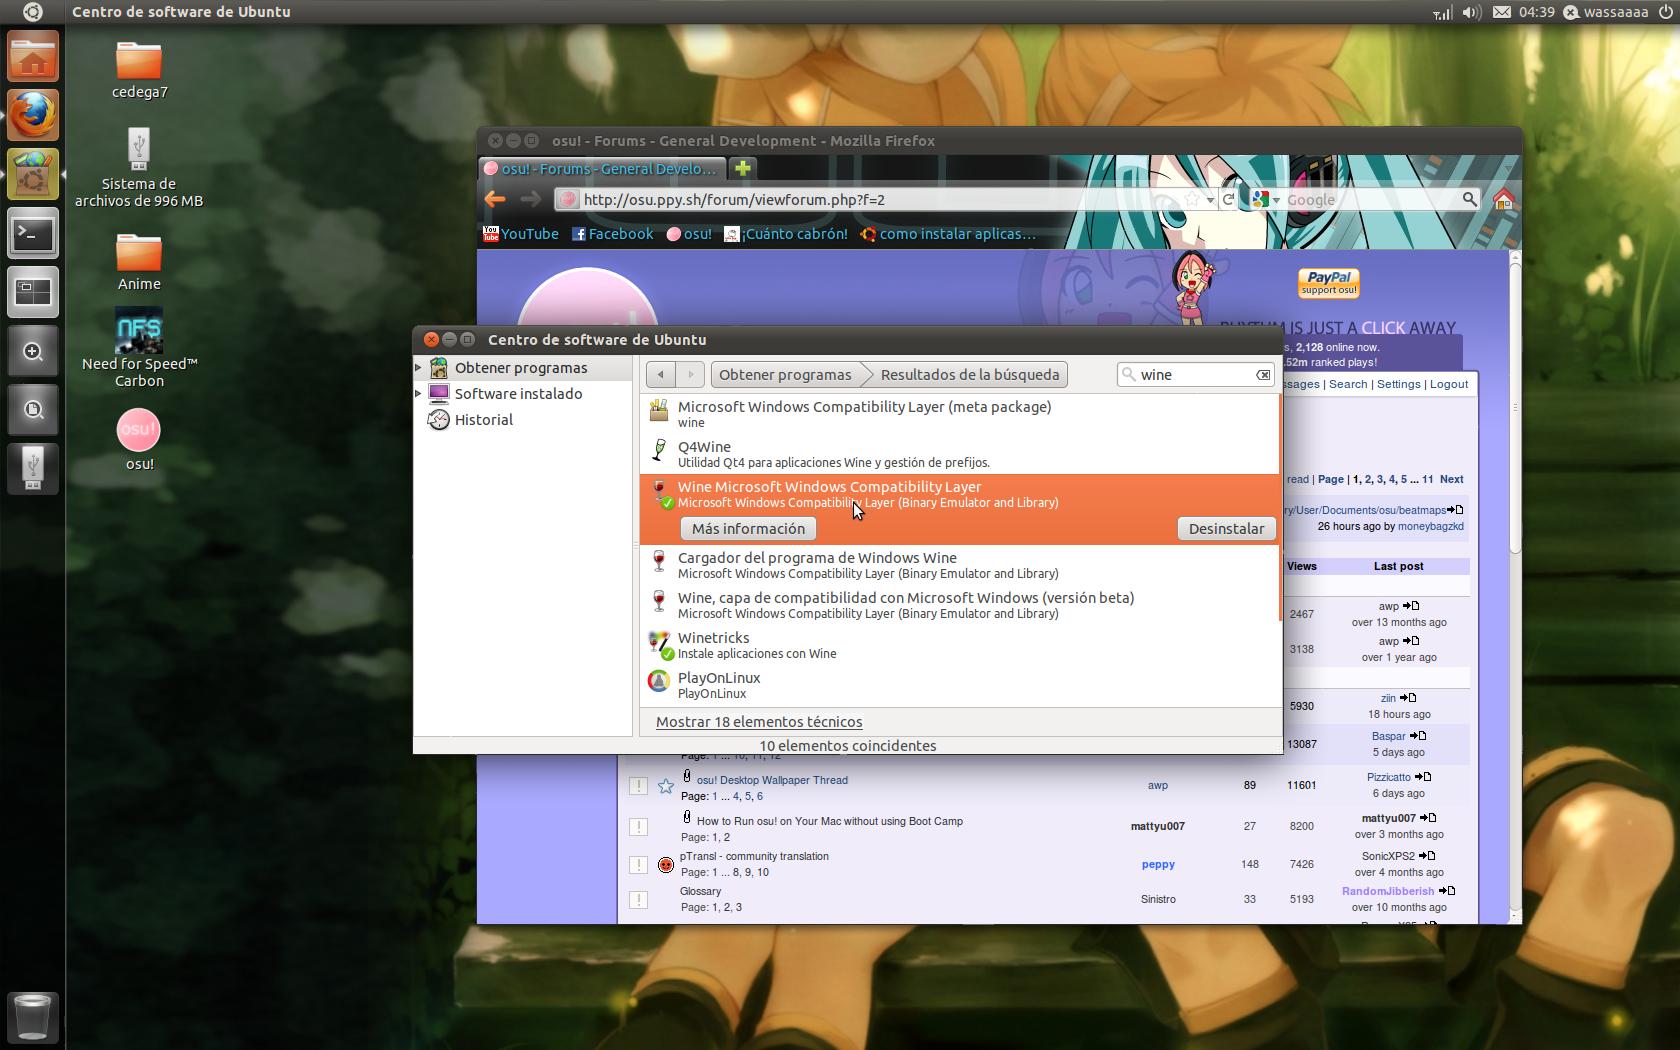The width and height of the screenshot is (1680, 1050).
Task: Launch Need for Speed Carbon desktop icon
Action: [139, 348]
